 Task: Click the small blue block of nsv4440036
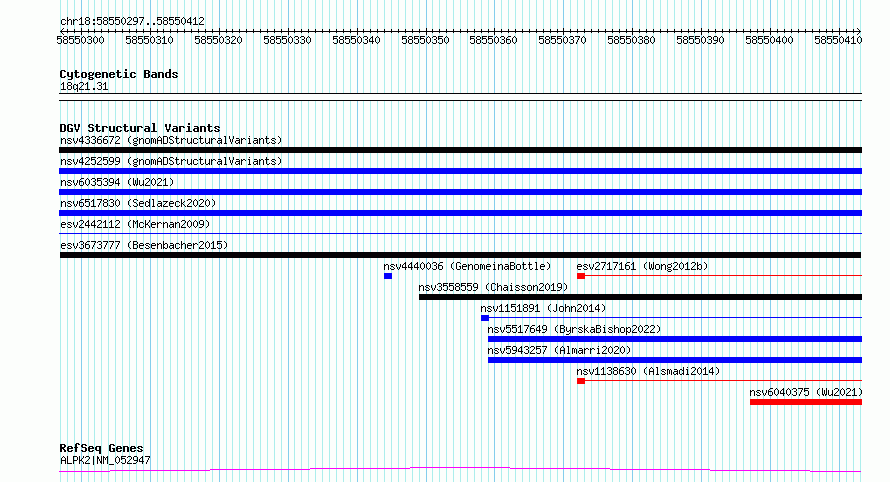388,276
